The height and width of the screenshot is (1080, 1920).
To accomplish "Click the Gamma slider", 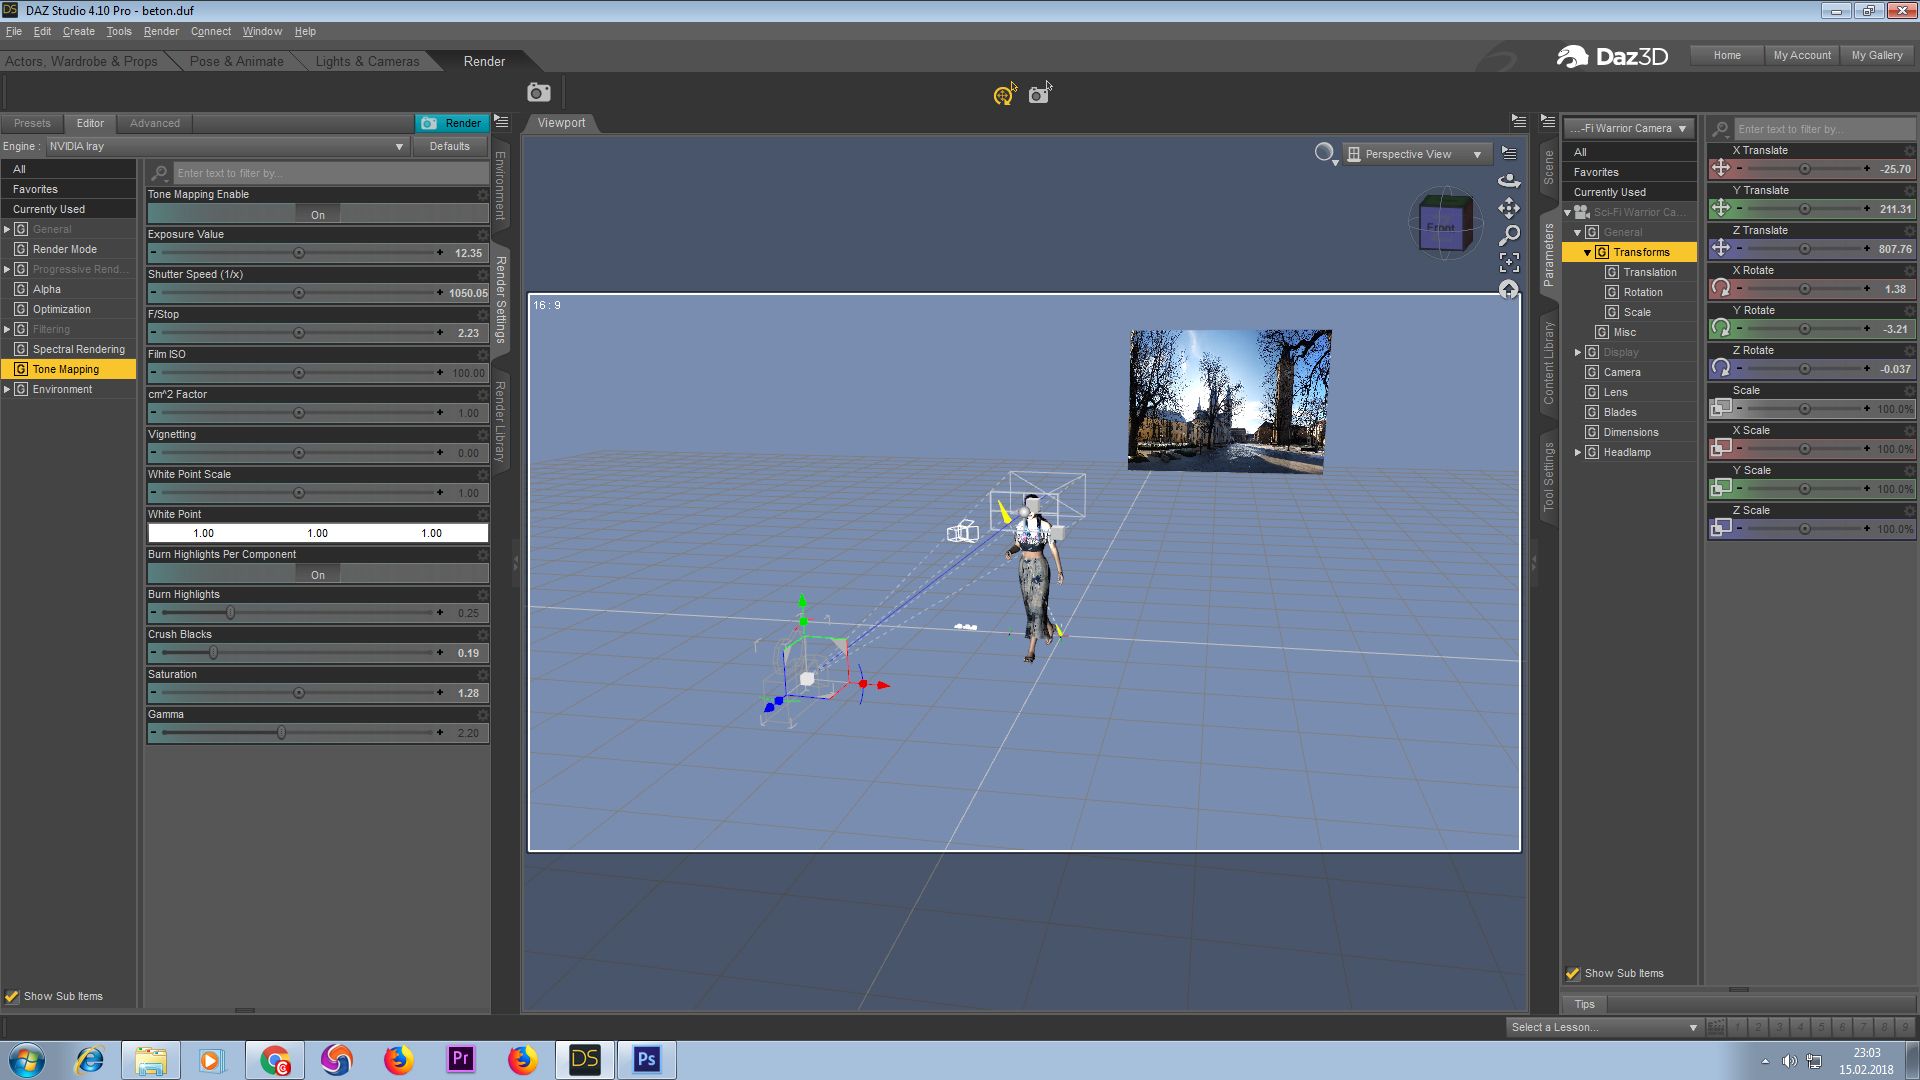I will (298, 733).
